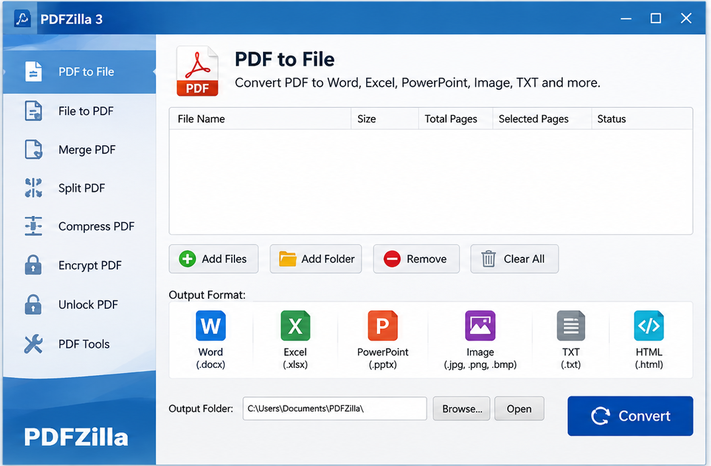Open the PDF to File section
The image size is (711, 466).
pos(79,72)
